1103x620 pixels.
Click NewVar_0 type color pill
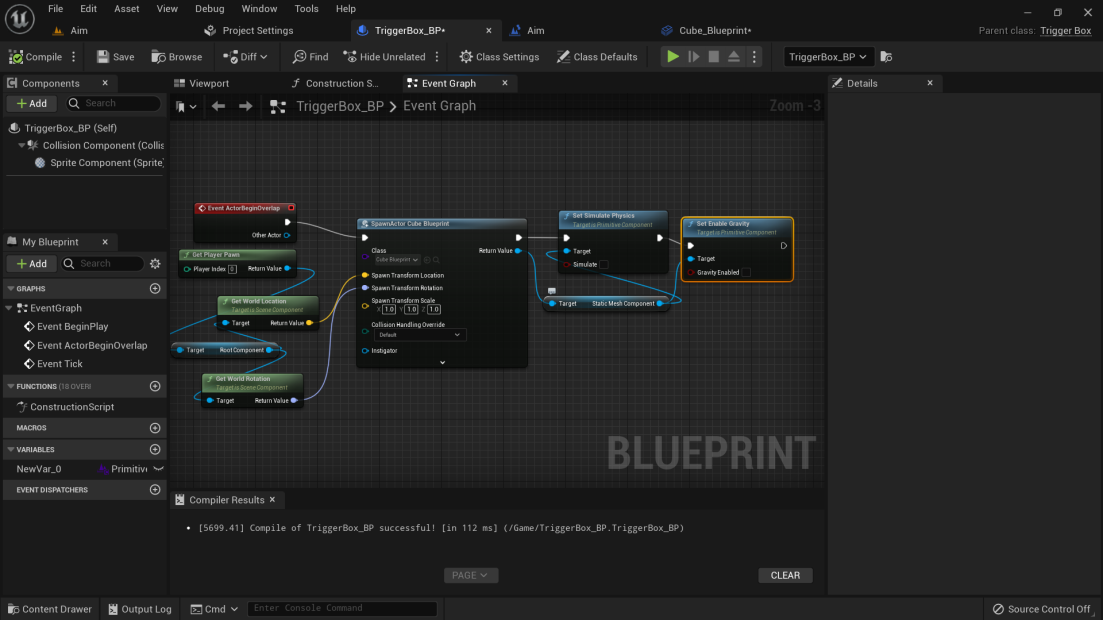[x=103, y=469]
